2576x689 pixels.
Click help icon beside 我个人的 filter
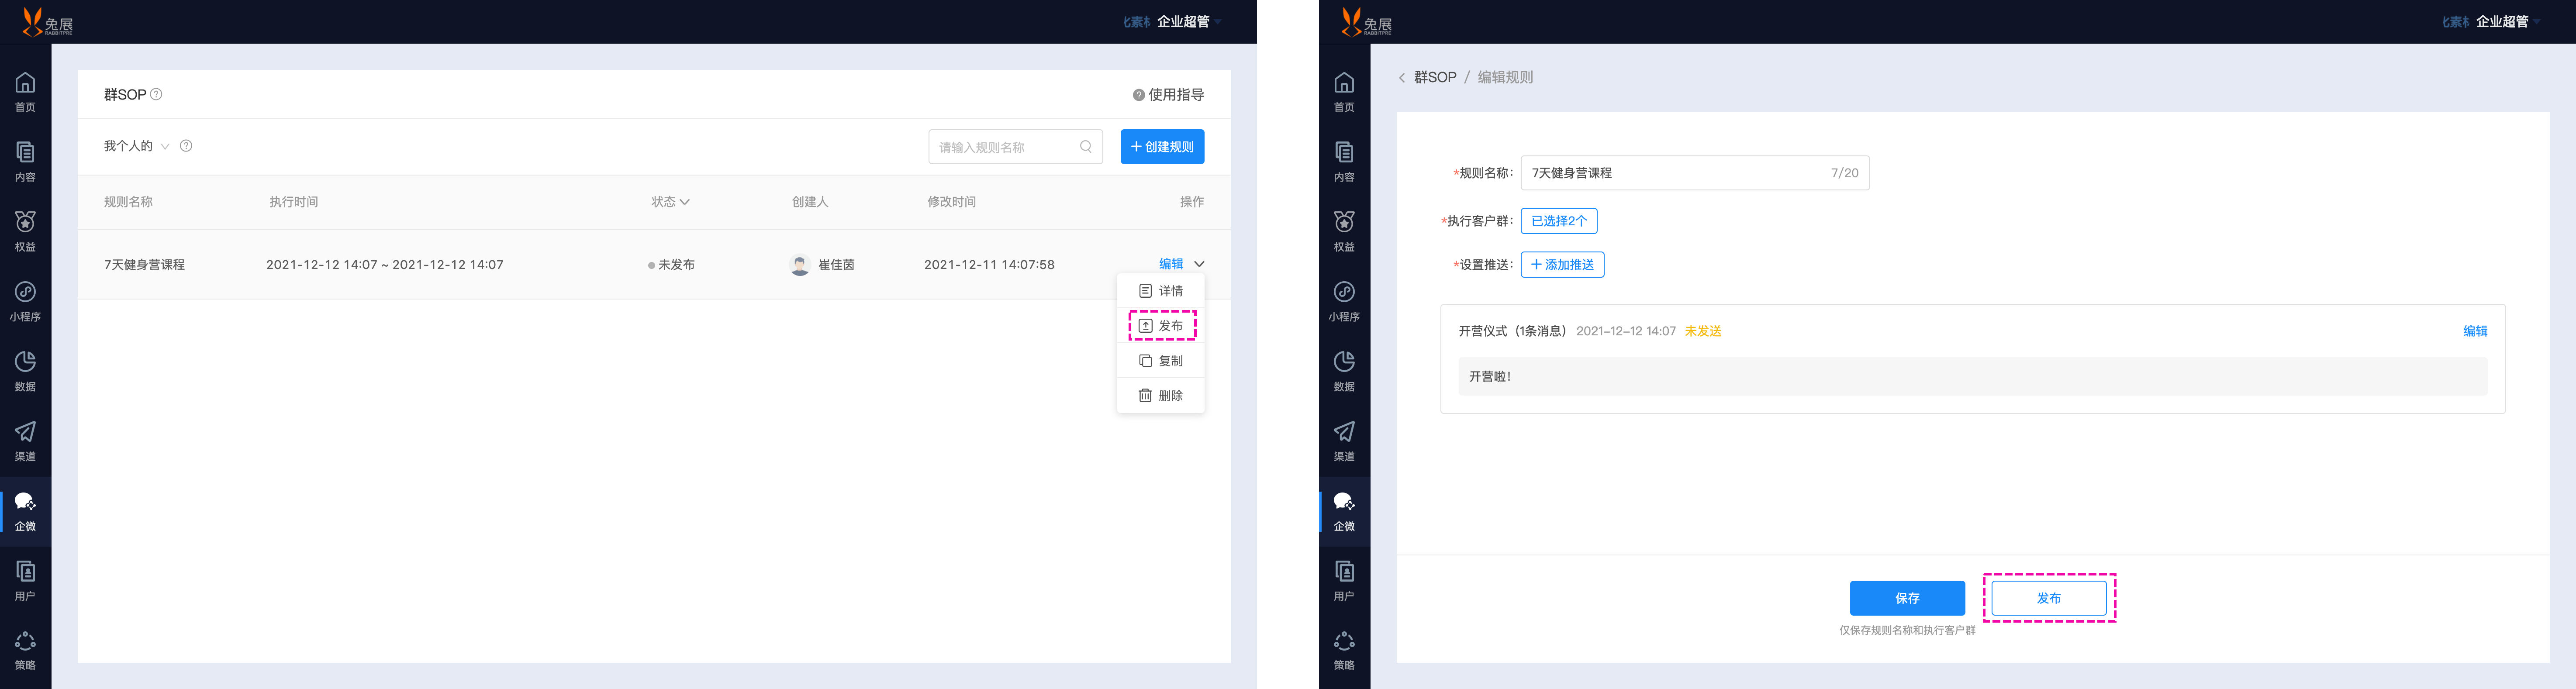tap(186, 146)
